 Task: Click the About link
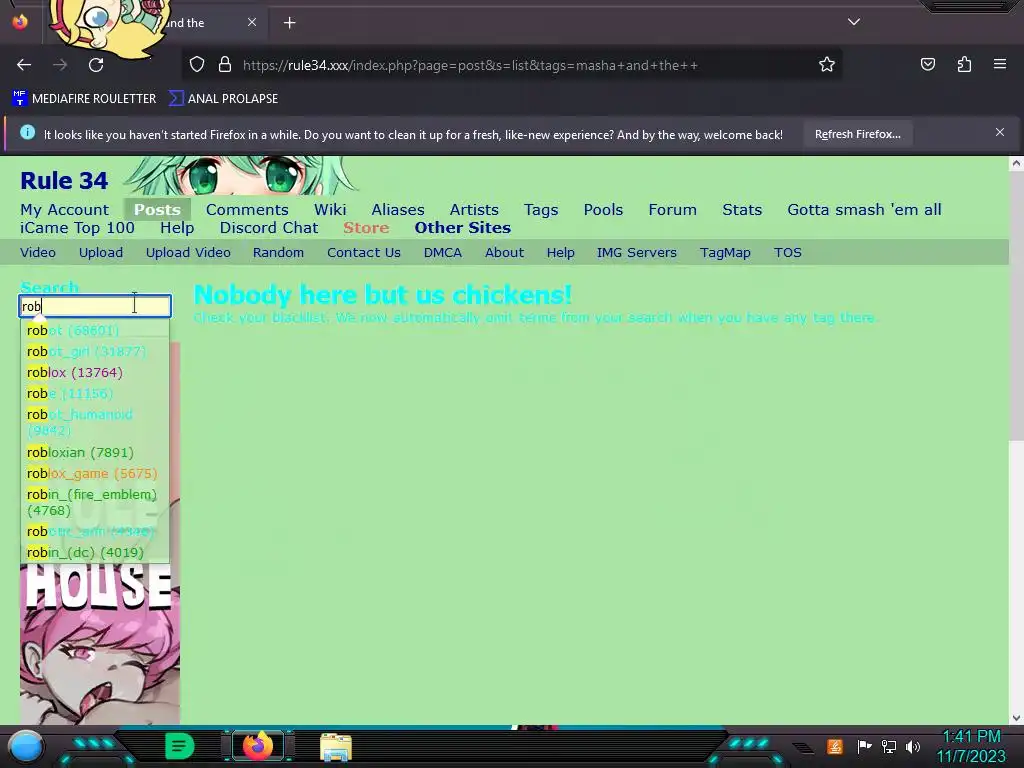click(x=504, y=253)
